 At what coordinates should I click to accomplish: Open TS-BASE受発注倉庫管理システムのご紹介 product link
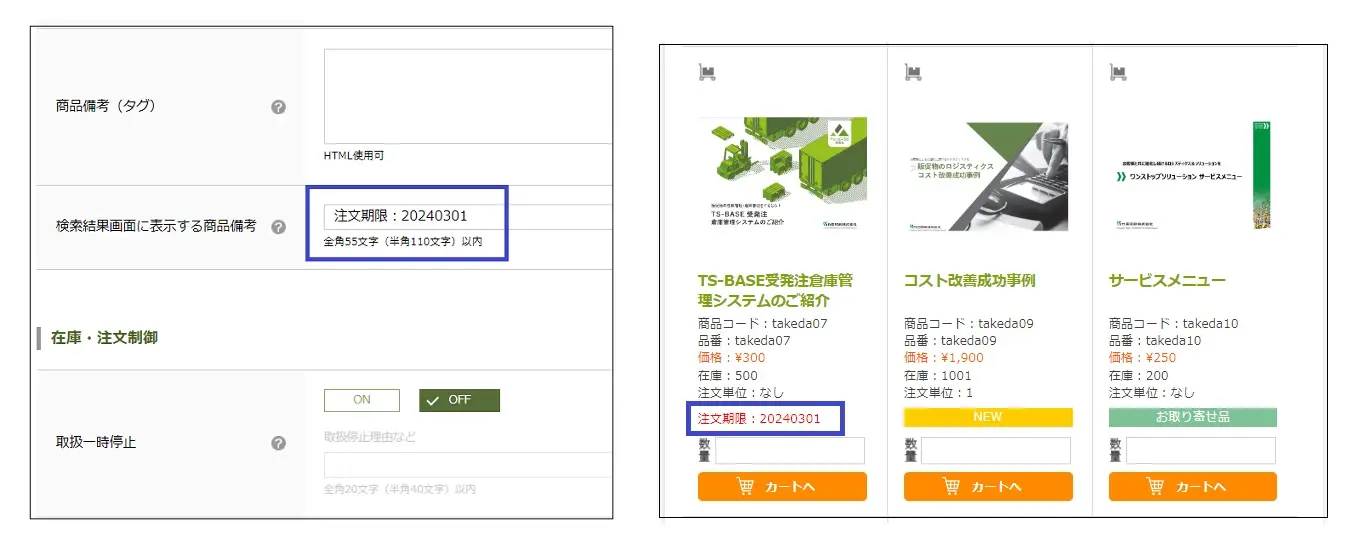776,290
